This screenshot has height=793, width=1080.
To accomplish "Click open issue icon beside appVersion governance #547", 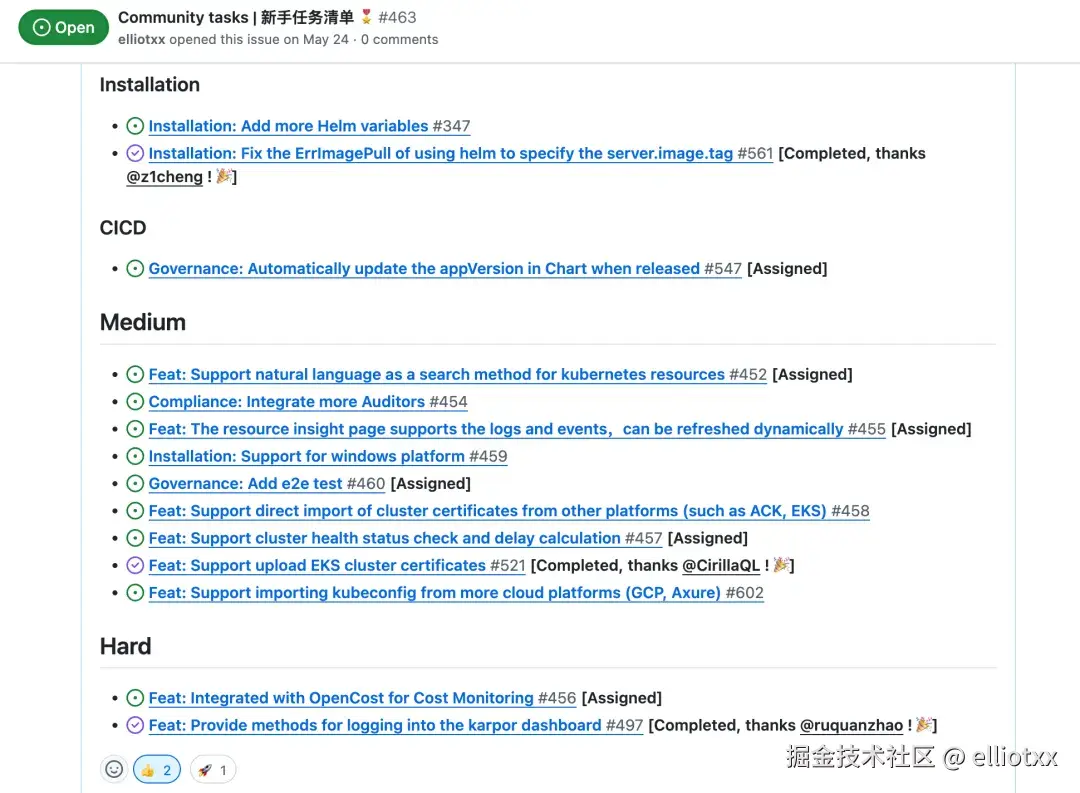I will (x=136, y=268).
